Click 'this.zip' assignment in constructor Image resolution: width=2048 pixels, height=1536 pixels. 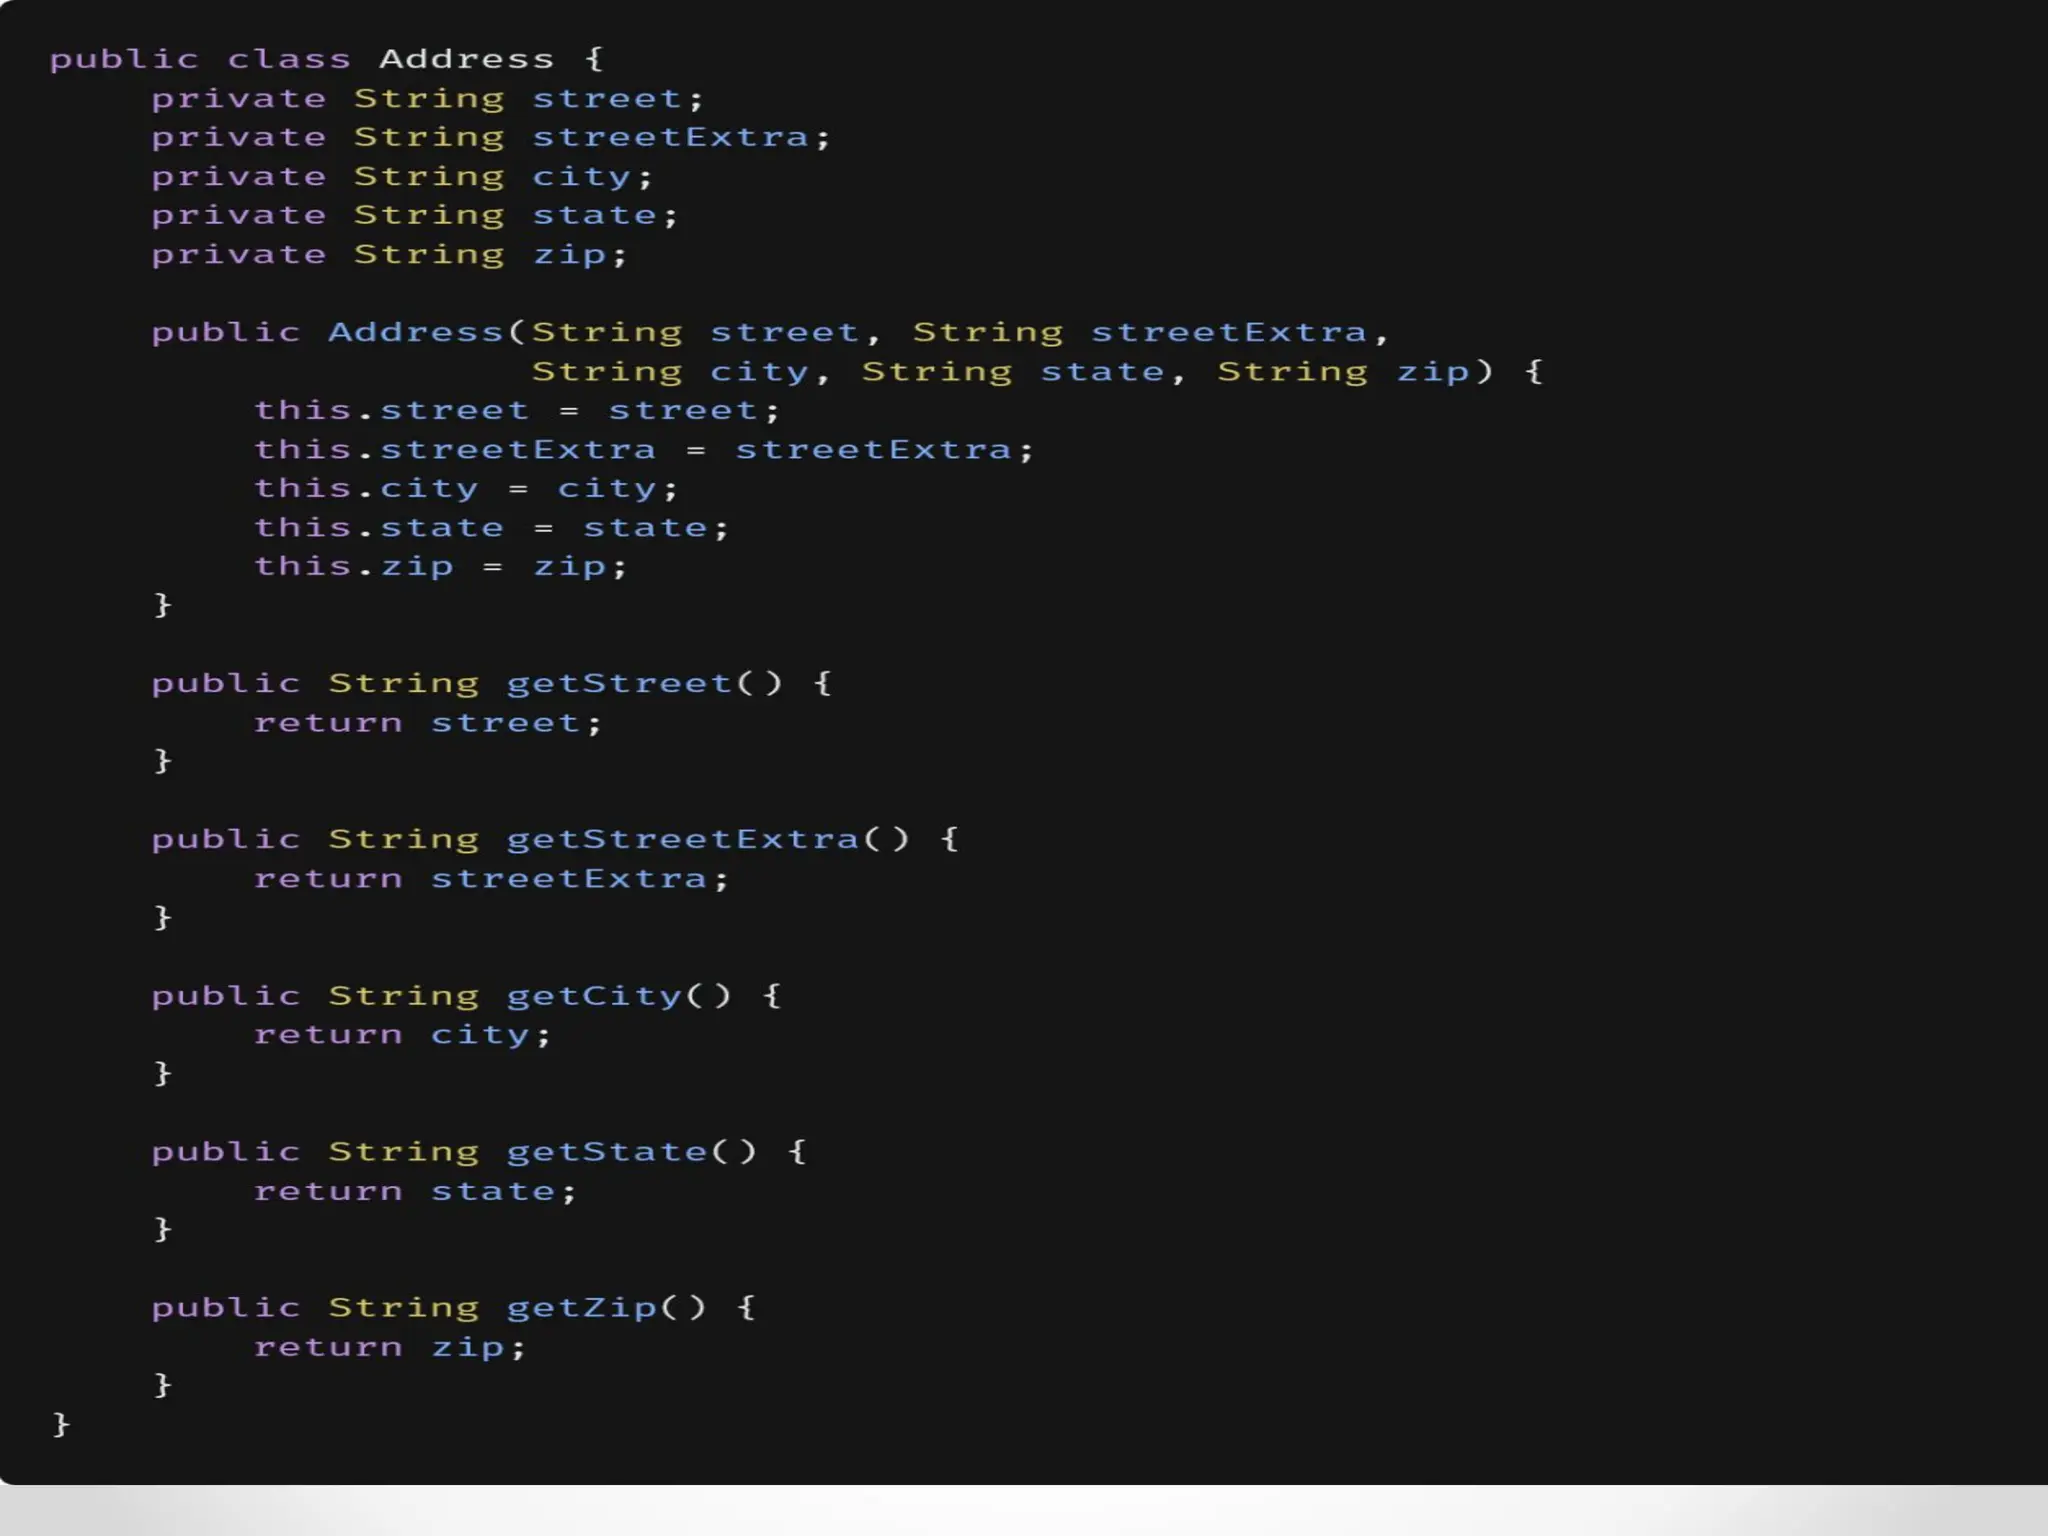click(x=354, y=567)
